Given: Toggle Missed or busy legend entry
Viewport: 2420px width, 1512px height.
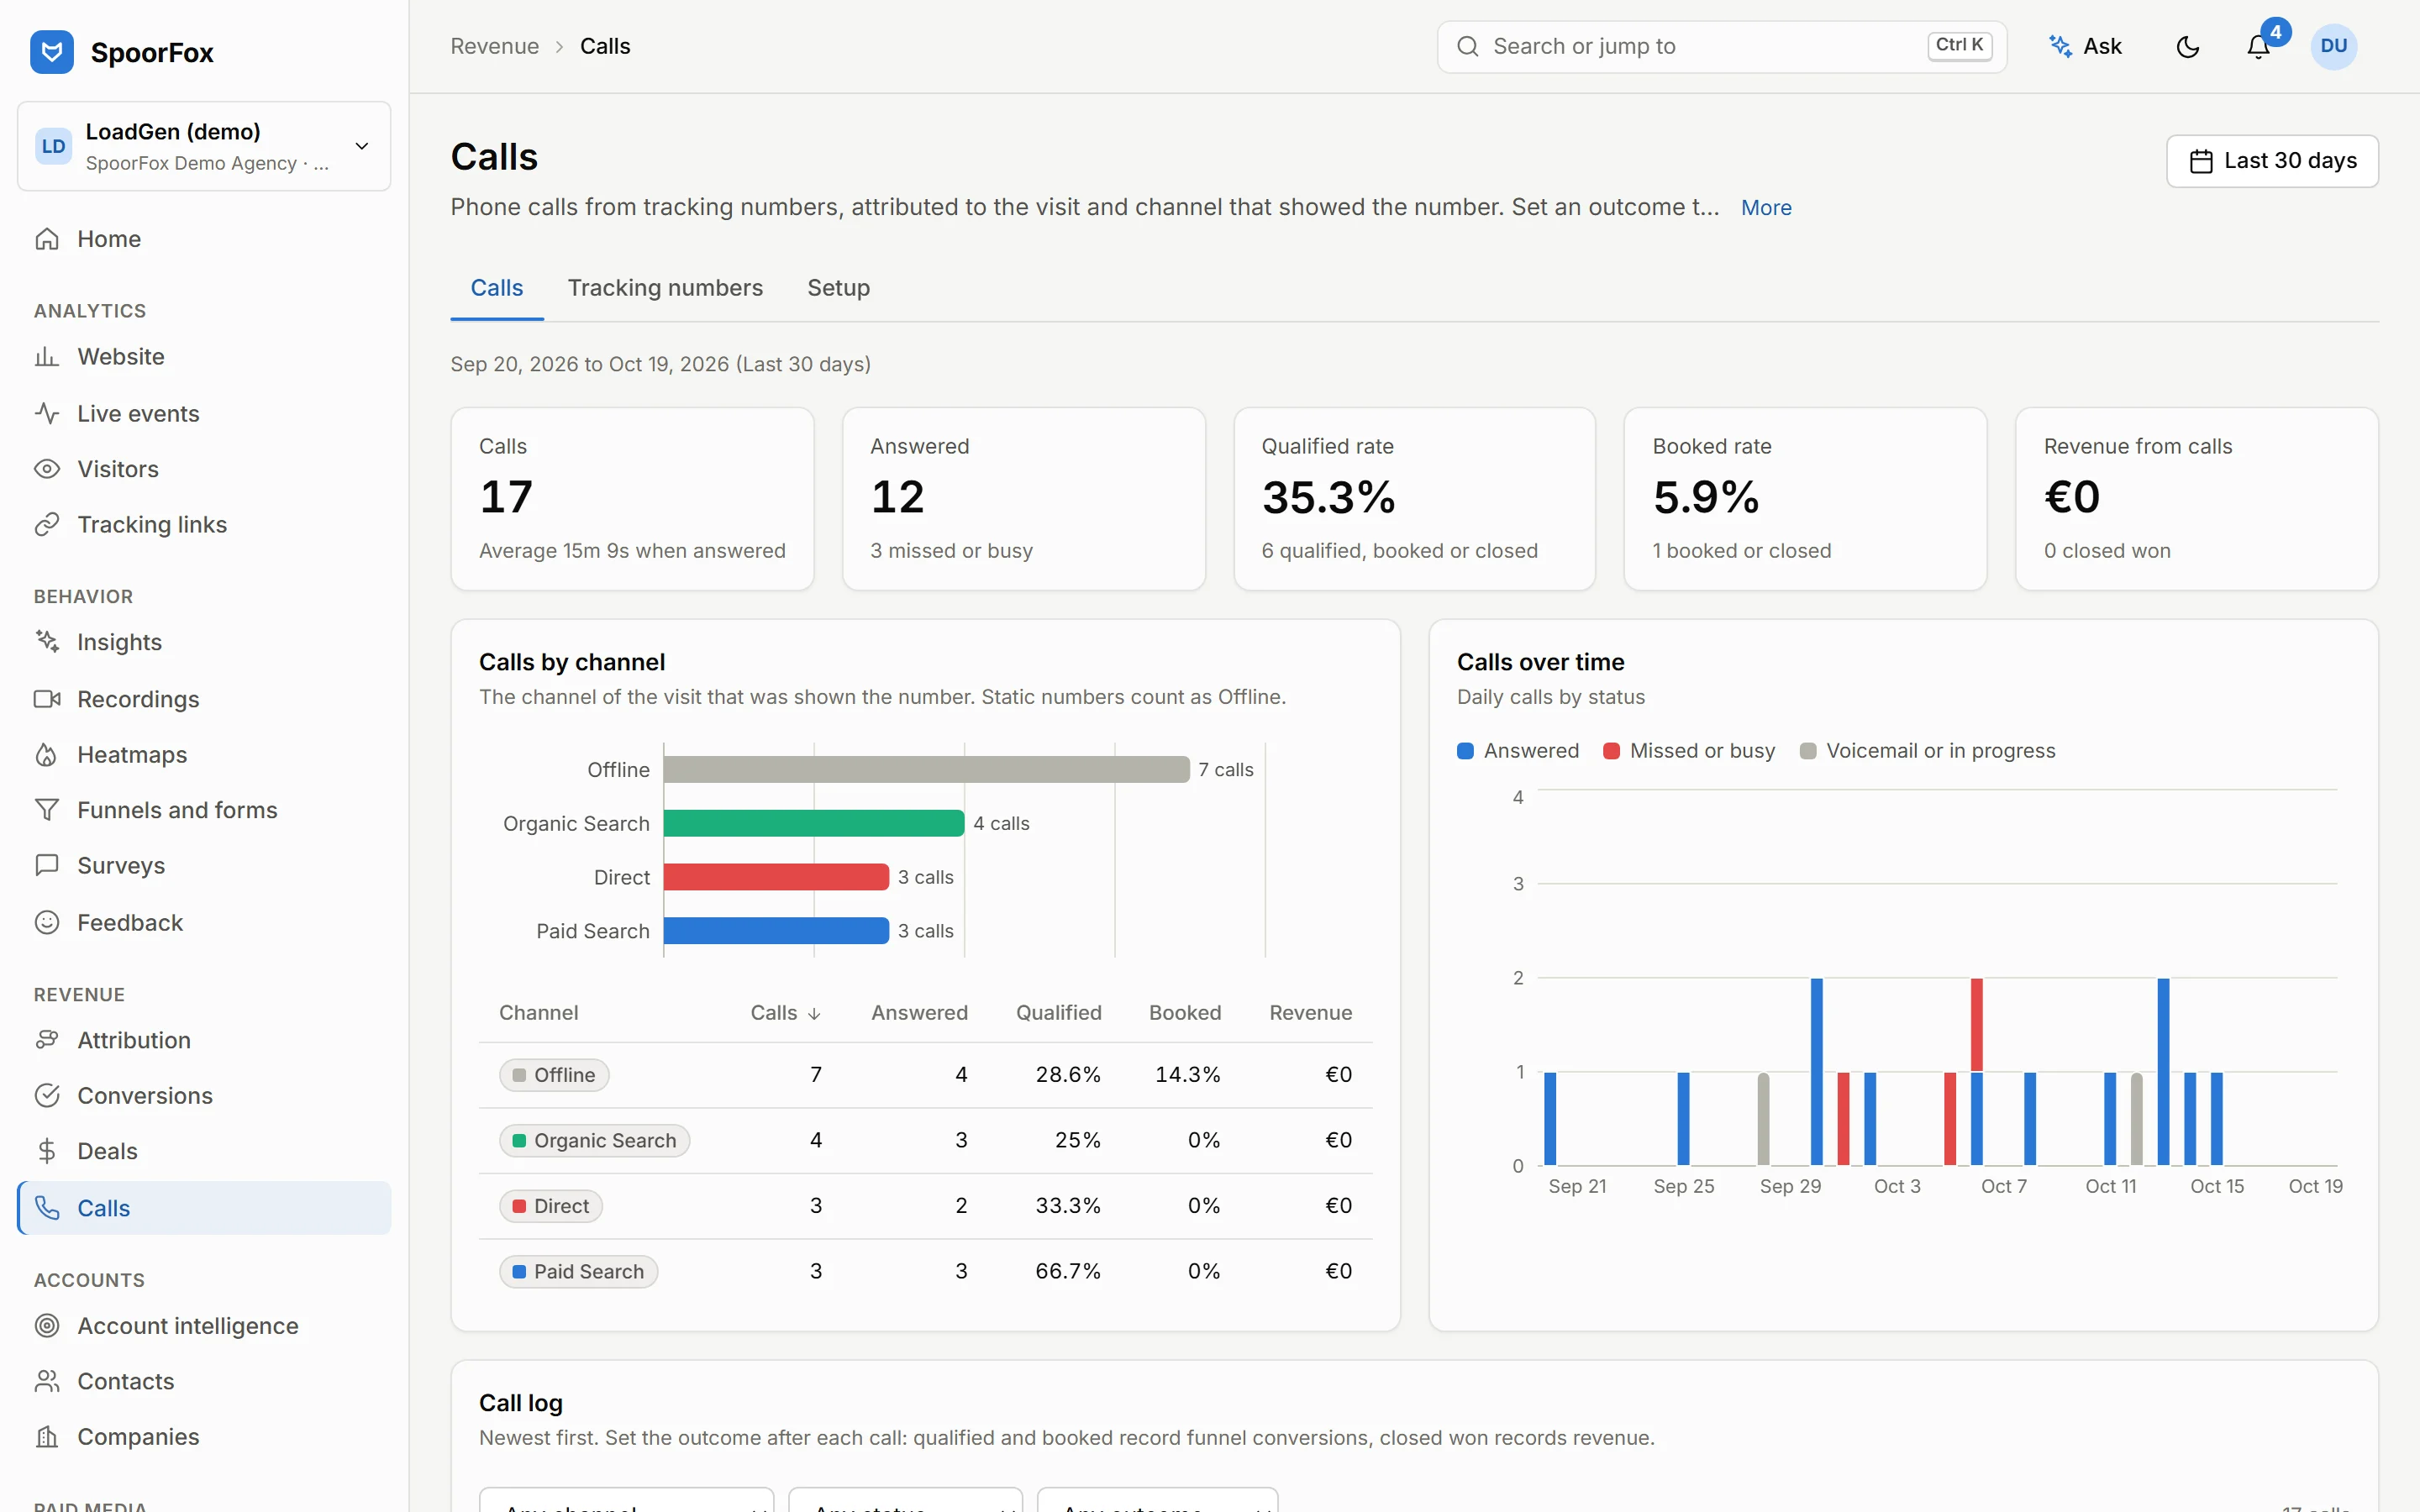Looking at the screenshot, I should tap(1689, 751).
